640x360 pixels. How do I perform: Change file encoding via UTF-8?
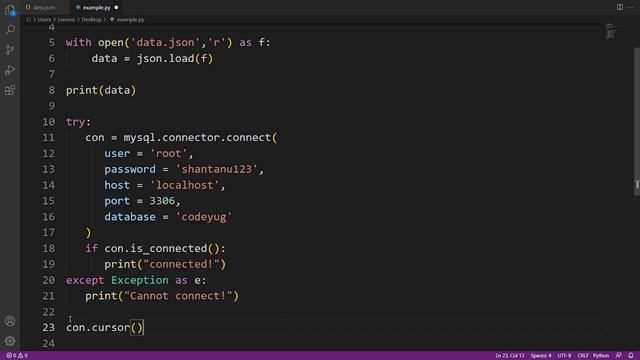pyautogui.click(x=564, y=356)
